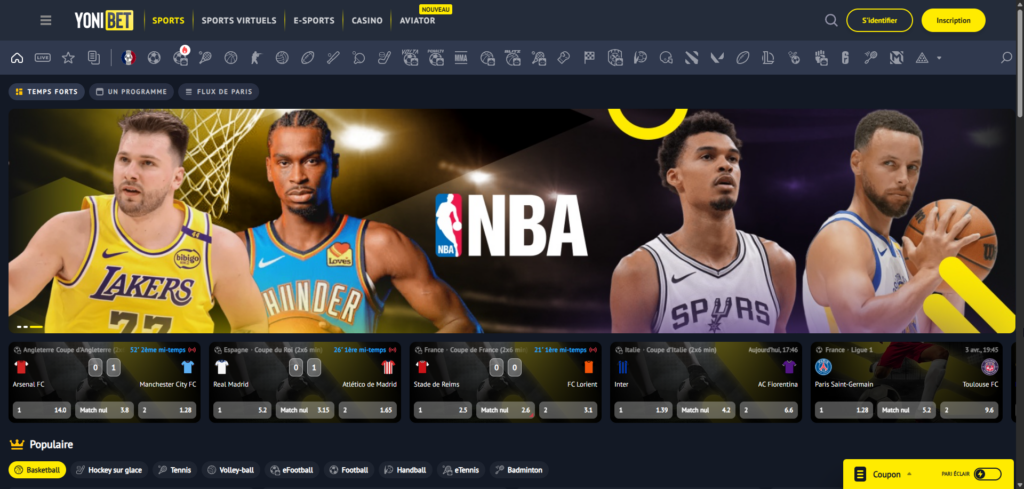Click the S'identifier login button
Image resolution: width=1024 pixels, height=489 pixels.
click(x=879, y=20)
